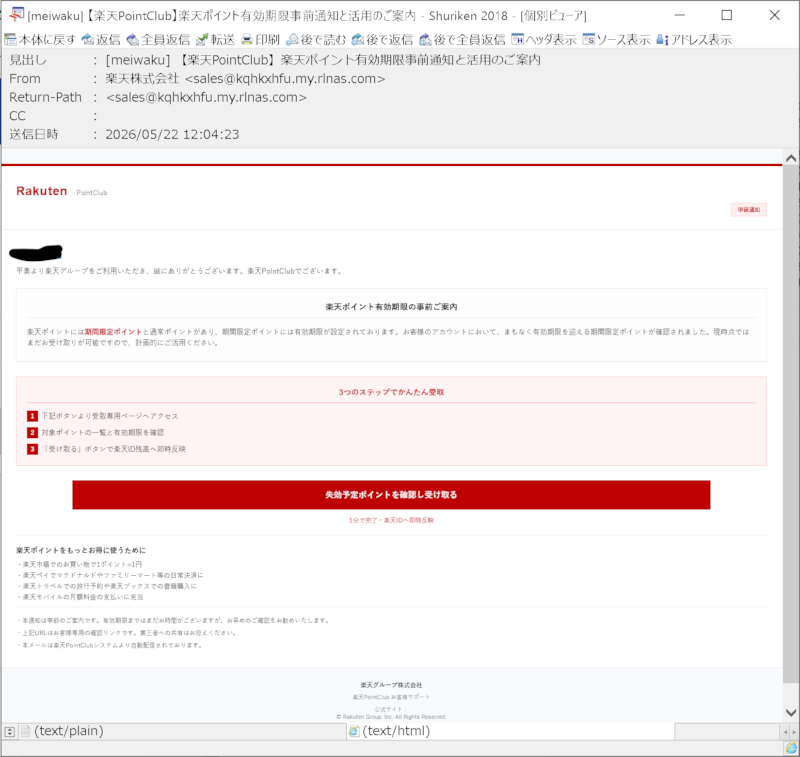Click the 事前通知 badge
800x757 pixels.
(748, 210)
